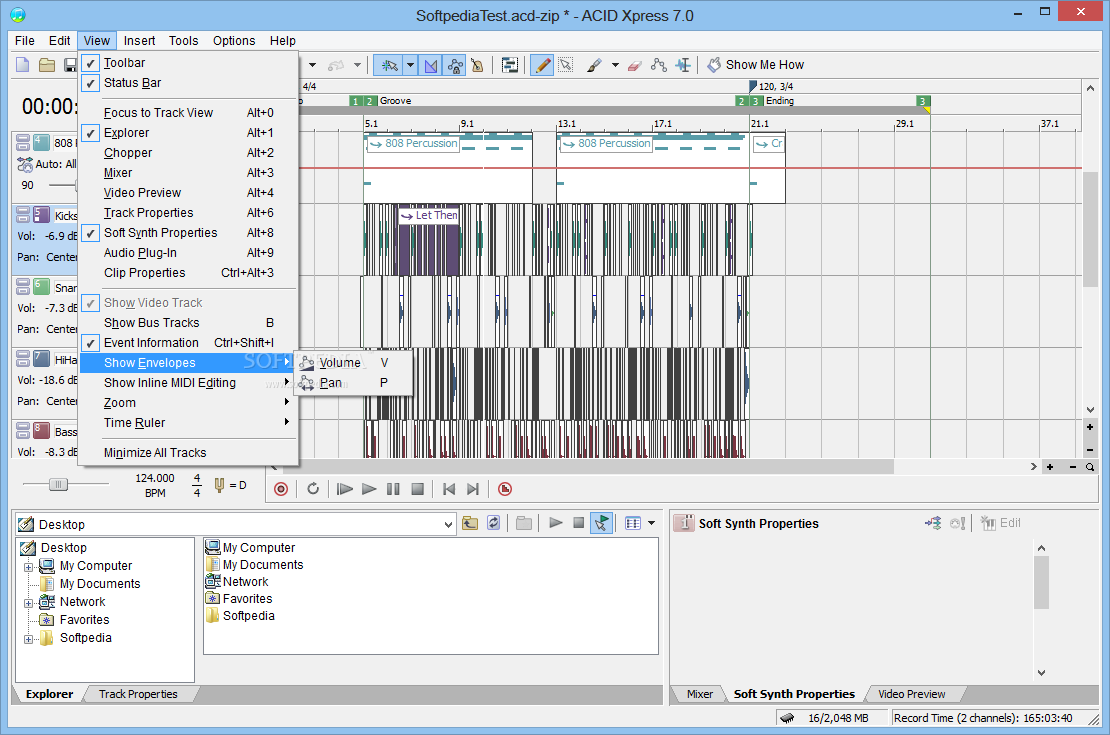Click the New project icon

tap(23, 65)
